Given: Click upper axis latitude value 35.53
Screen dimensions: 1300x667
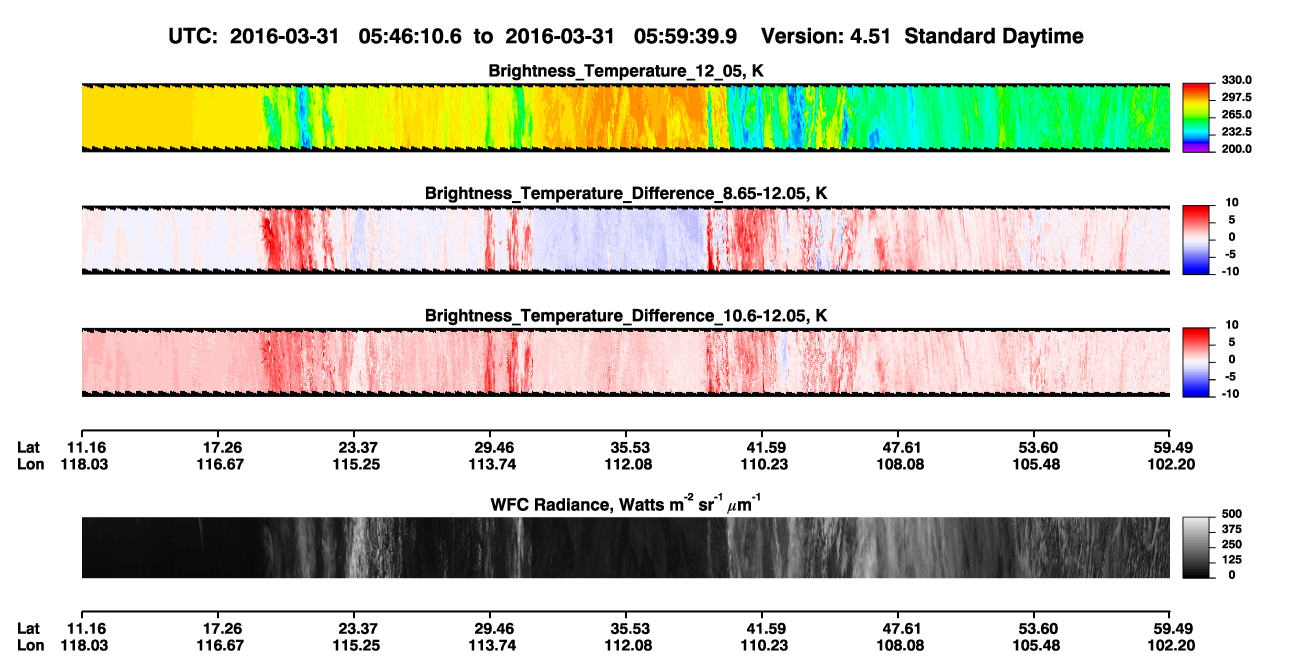Looking at the screenshot, I should [626, 448].
